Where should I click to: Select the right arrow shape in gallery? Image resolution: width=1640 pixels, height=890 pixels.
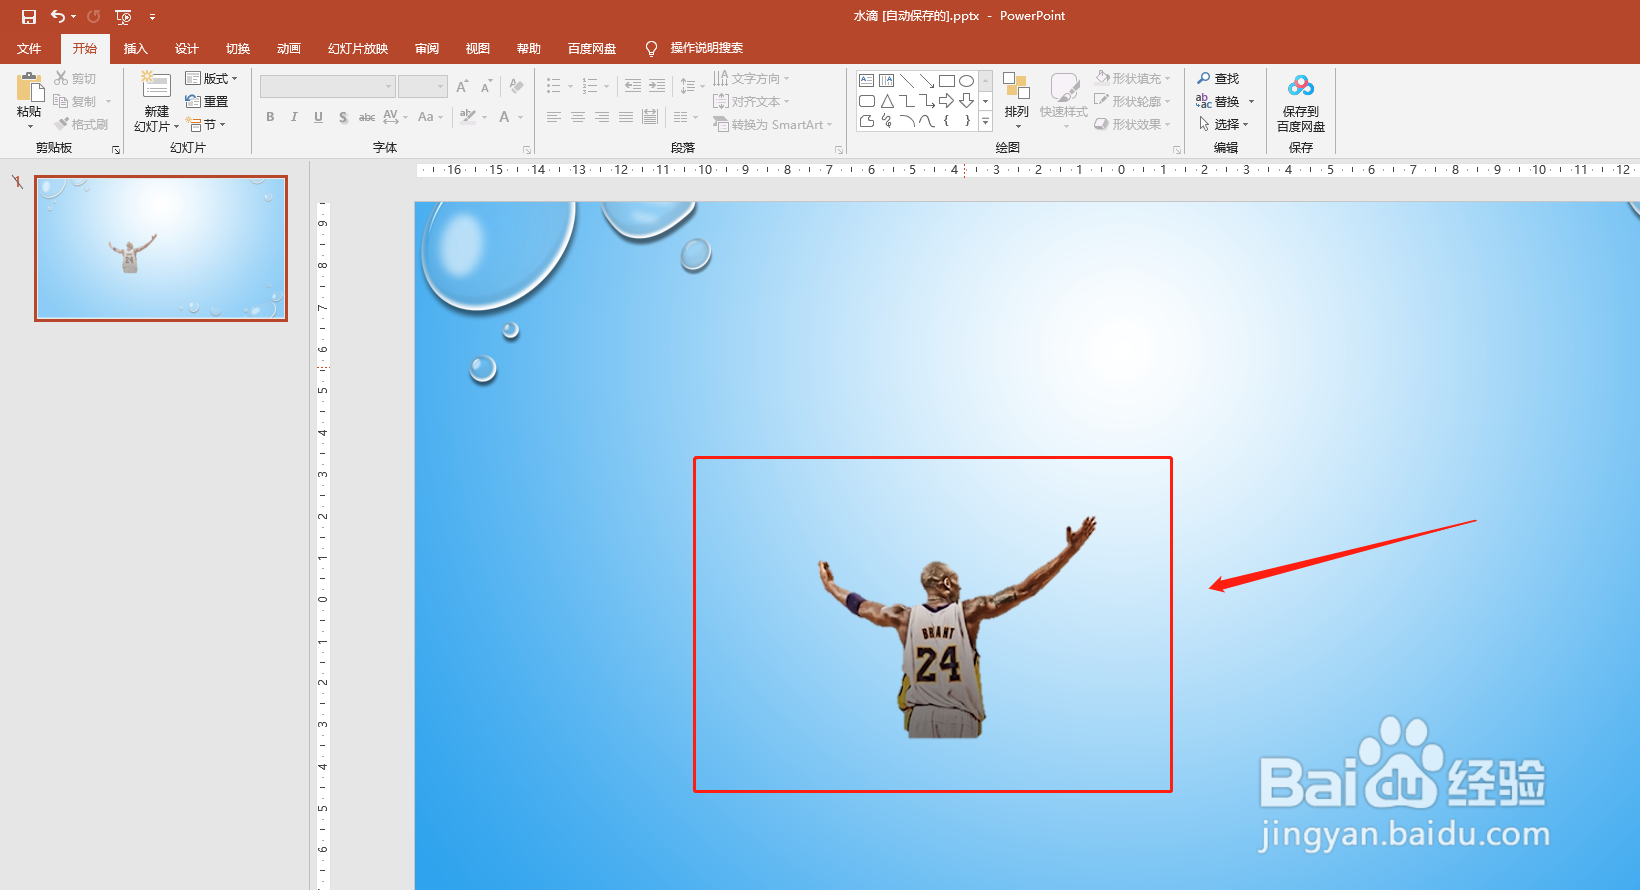coord(947,101)
